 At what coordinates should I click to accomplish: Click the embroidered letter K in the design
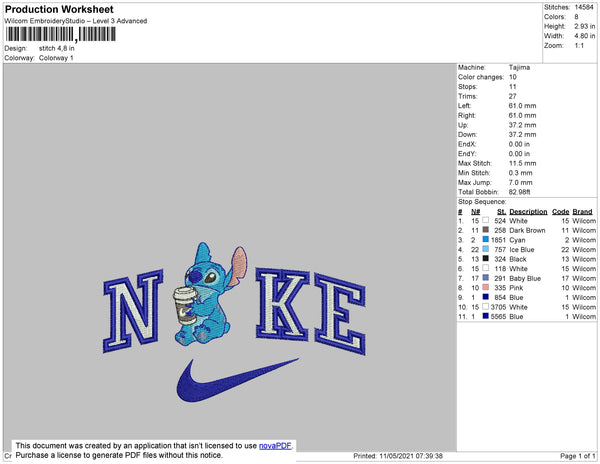click(282, 304)
